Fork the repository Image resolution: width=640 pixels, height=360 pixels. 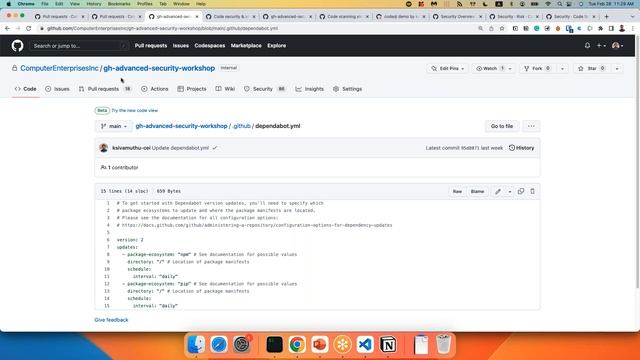coord(538,69)
